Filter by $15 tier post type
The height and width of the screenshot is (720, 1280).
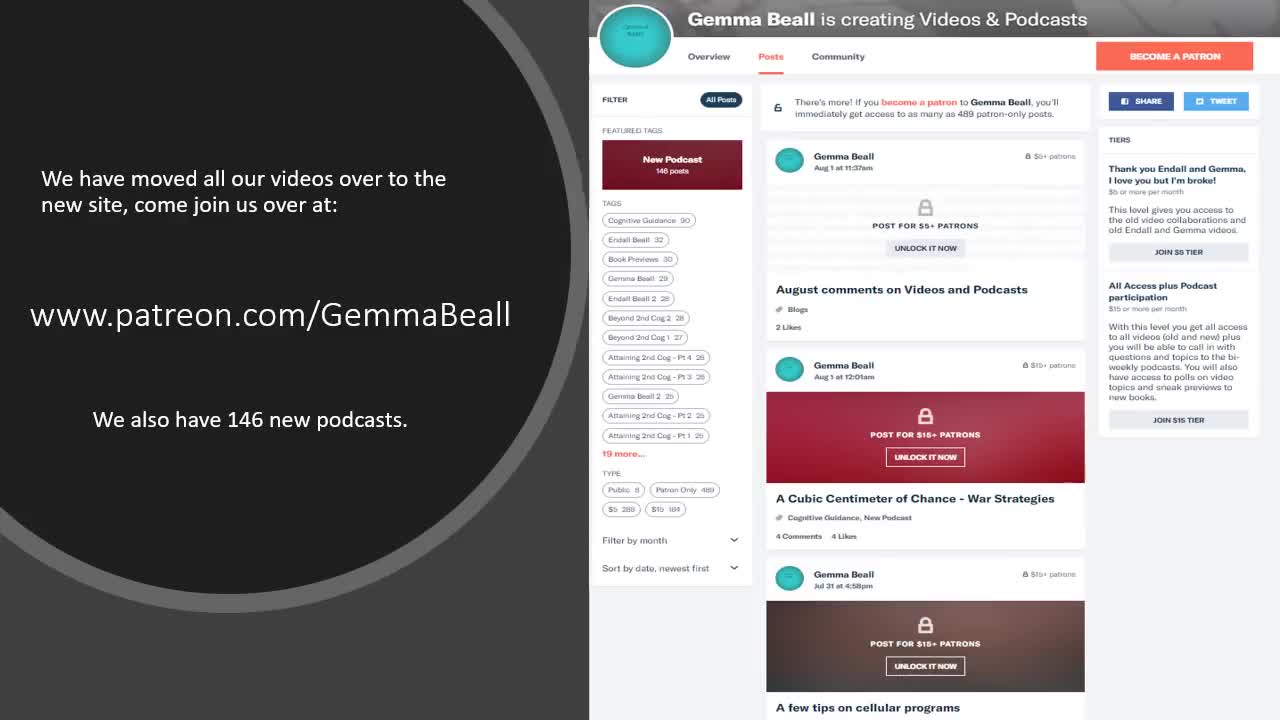[x=666, y=509]
